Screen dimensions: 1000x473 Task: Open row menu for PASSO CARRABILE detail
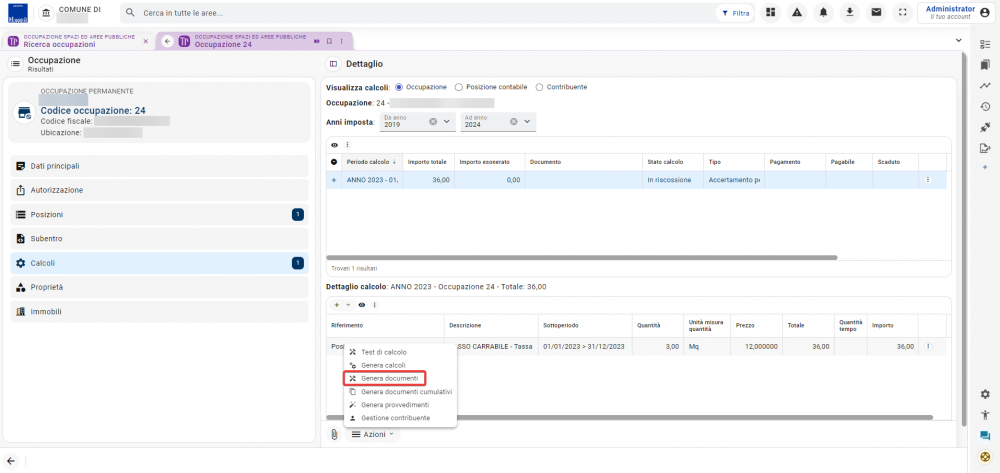tap(927, 347)
